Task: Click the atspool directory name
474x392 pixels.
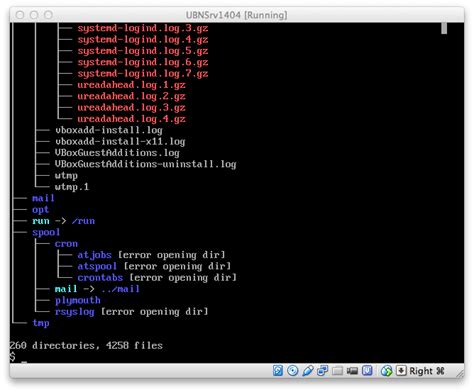Action: pos(97,266)
